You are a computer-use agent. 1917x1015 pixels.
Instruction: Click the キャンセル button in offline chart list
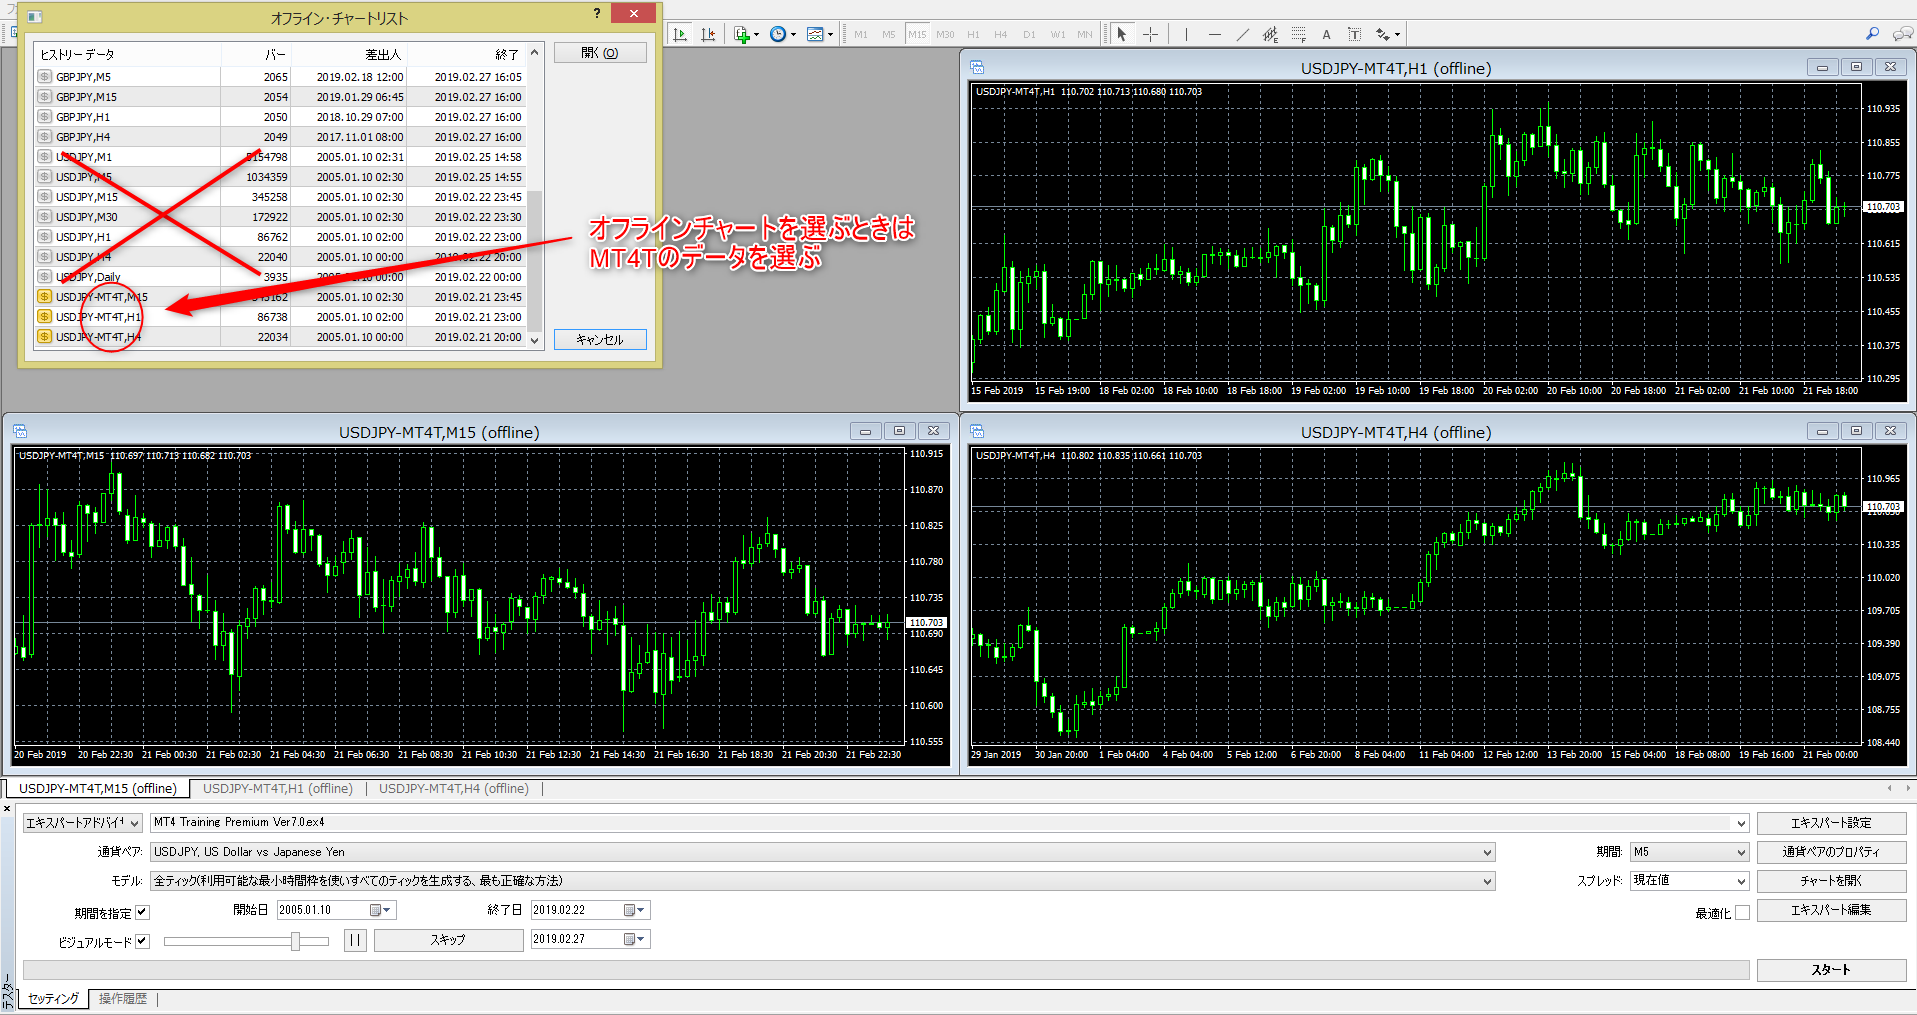pyautogui.click(x=600, y=340)
